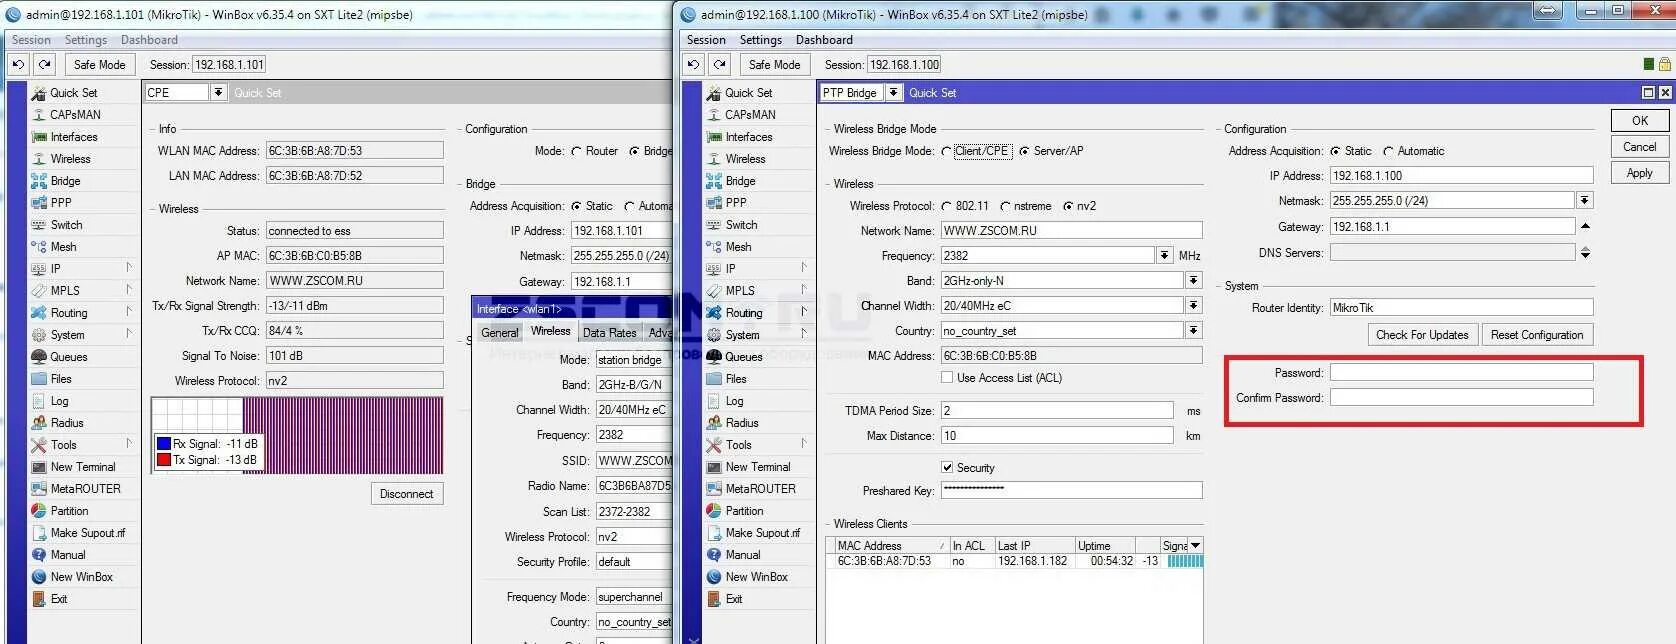Open Country dropdown showing no_country_set
1676x644 pixels.
[x=1194, y=331]
